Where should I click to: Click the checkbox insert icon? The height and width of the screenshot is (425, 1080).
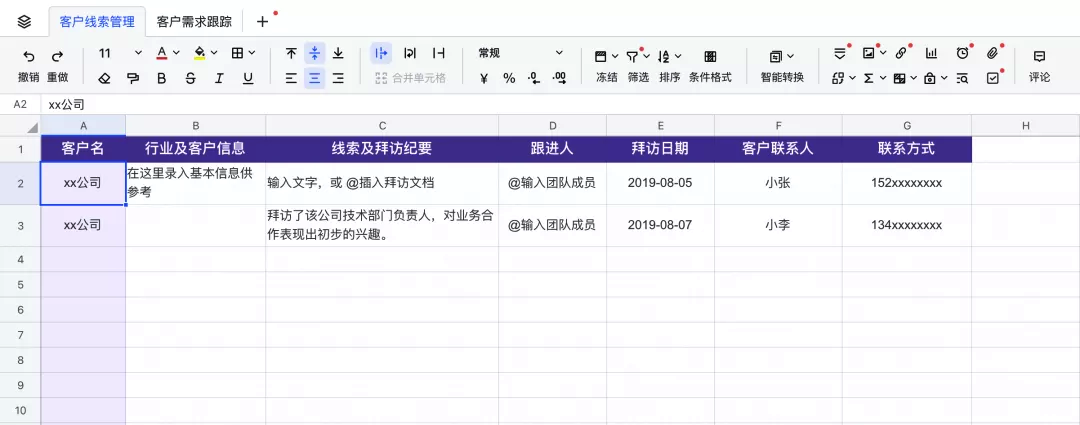[993, 79]
